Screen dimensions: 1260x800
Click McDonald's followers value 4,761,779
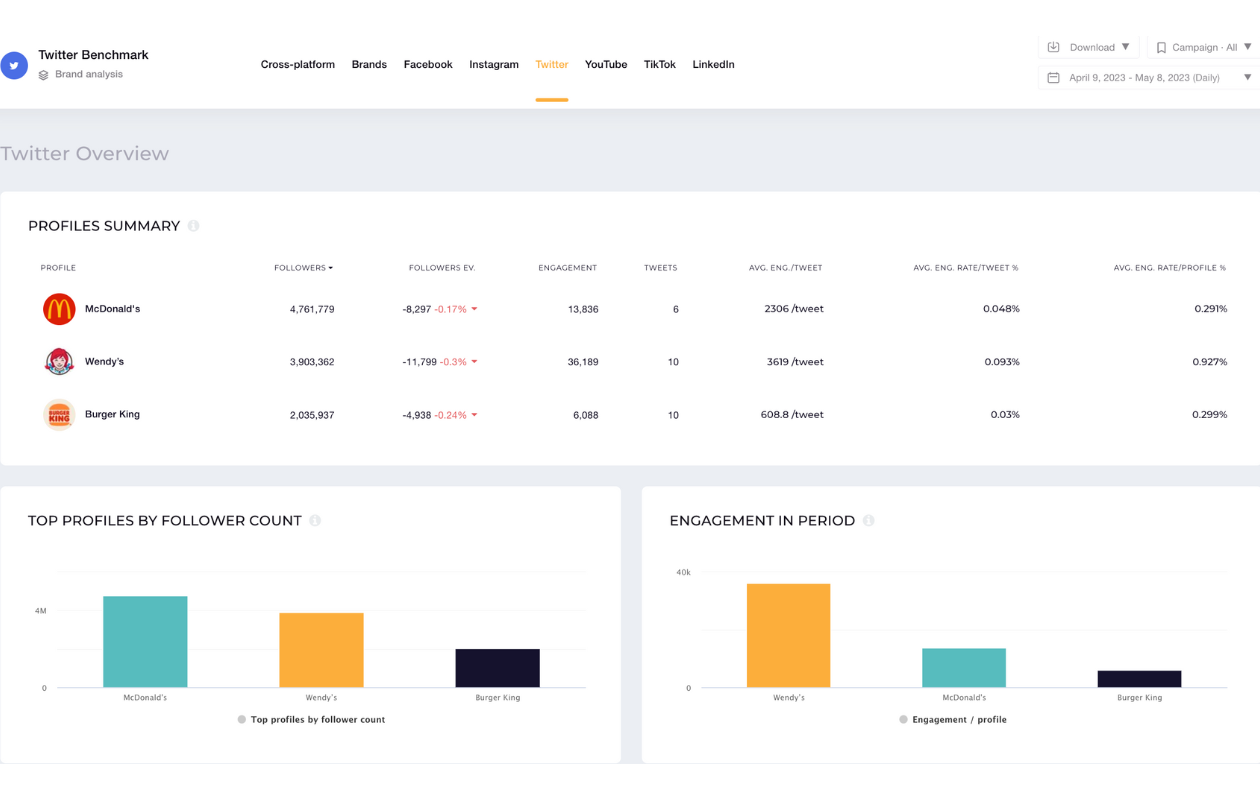click(312, 310)
